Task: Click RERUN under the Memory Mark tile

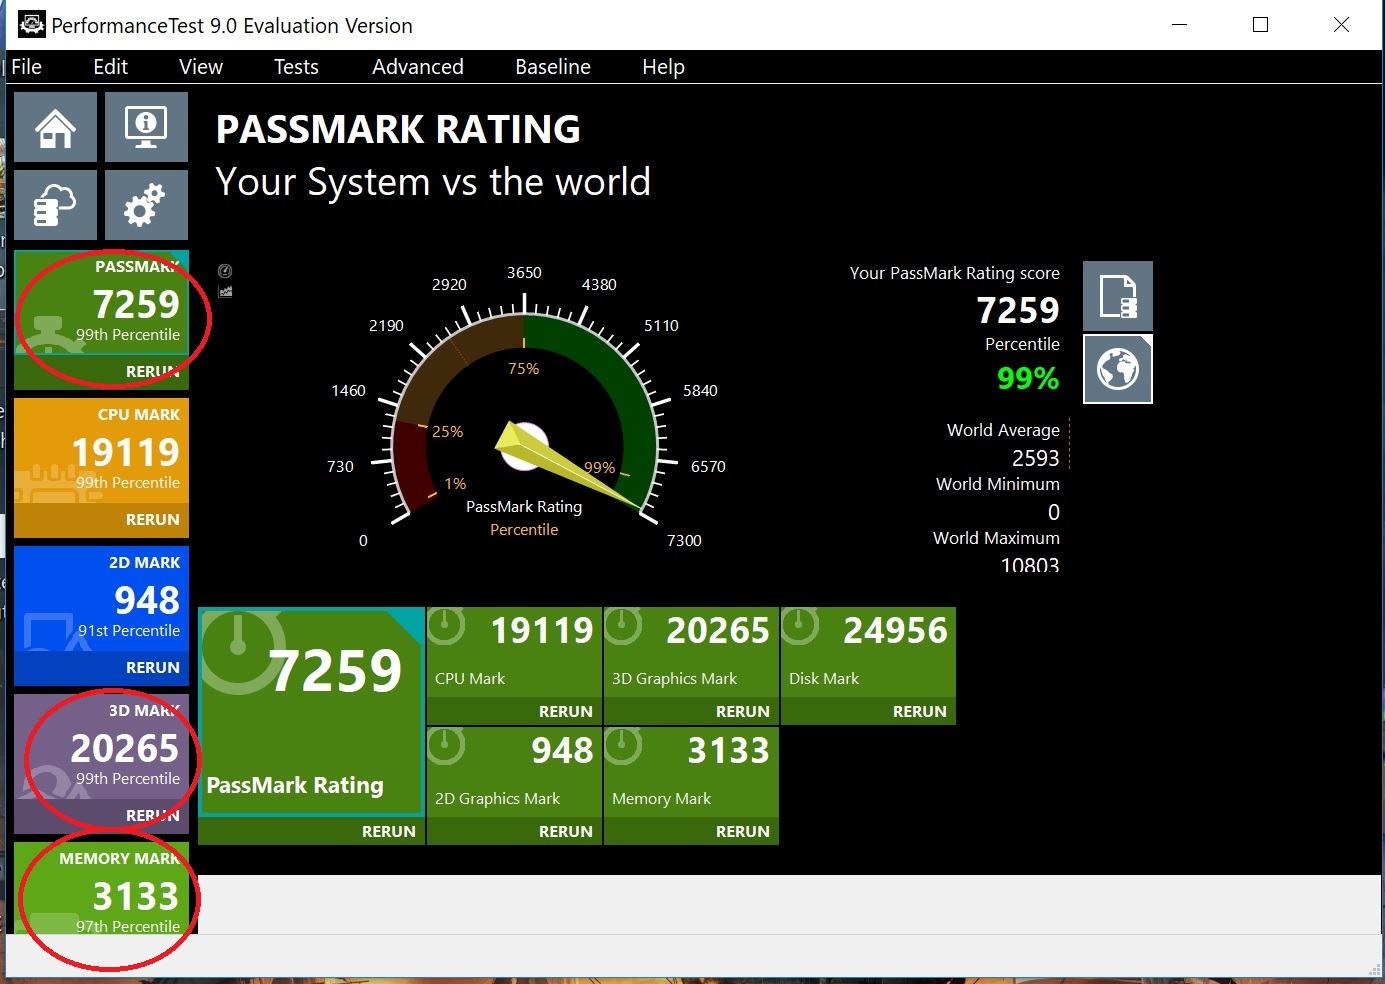Action: (742, 831)
